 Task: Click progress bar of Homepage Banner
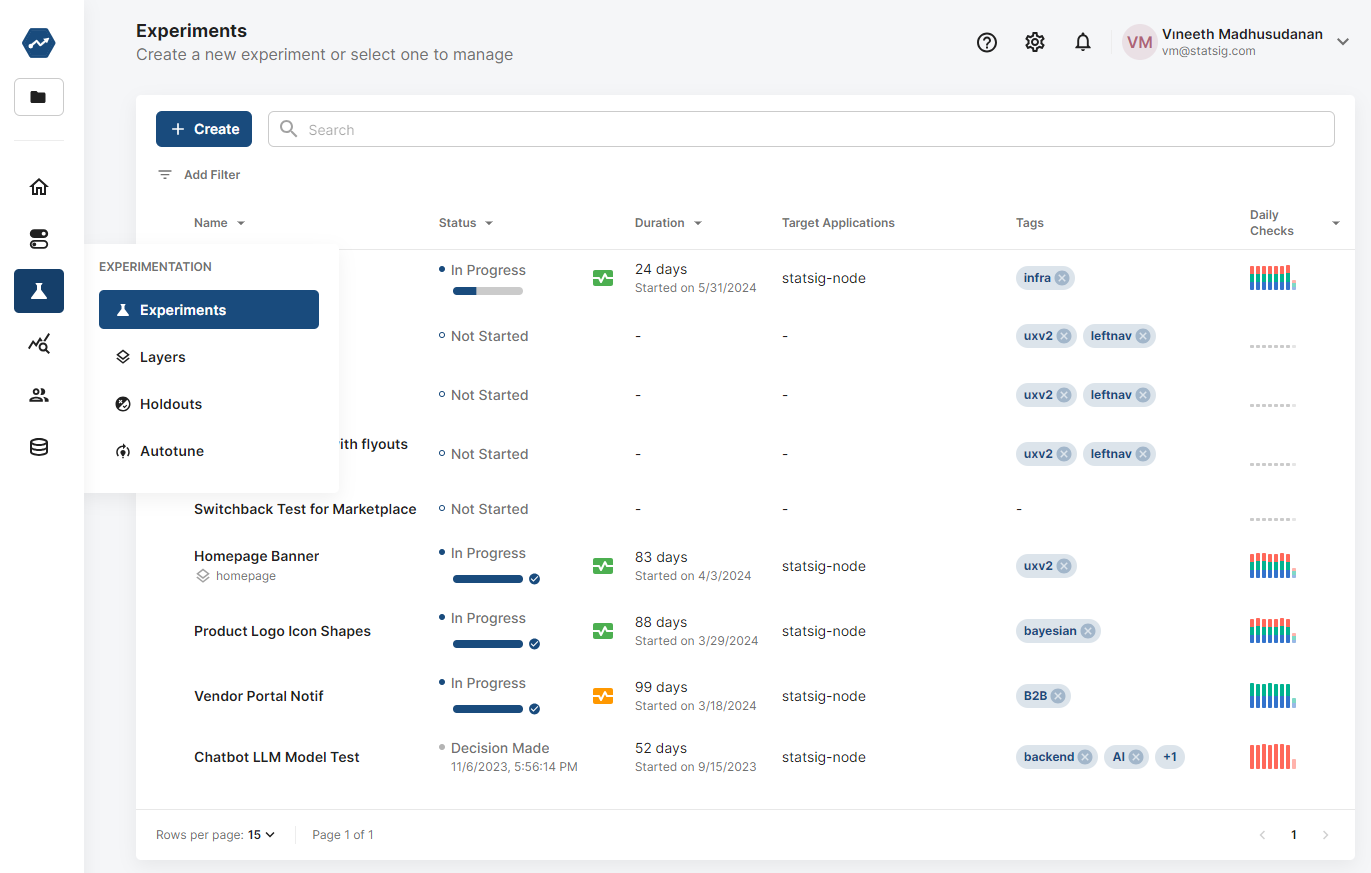(488, 579)
